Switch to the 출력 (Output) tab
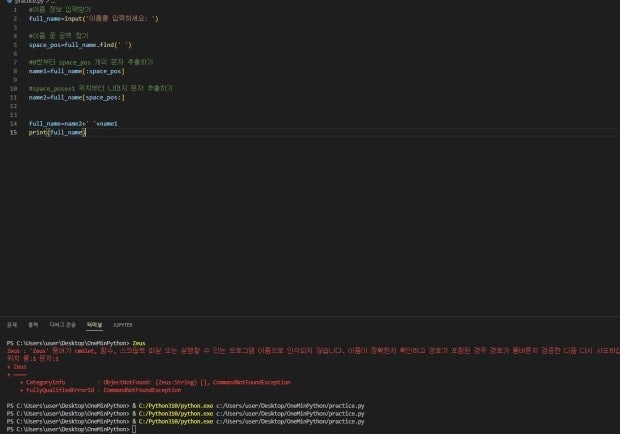Image resolution: width=620 pixels, height=434 pixels. [x=33, y=325]
